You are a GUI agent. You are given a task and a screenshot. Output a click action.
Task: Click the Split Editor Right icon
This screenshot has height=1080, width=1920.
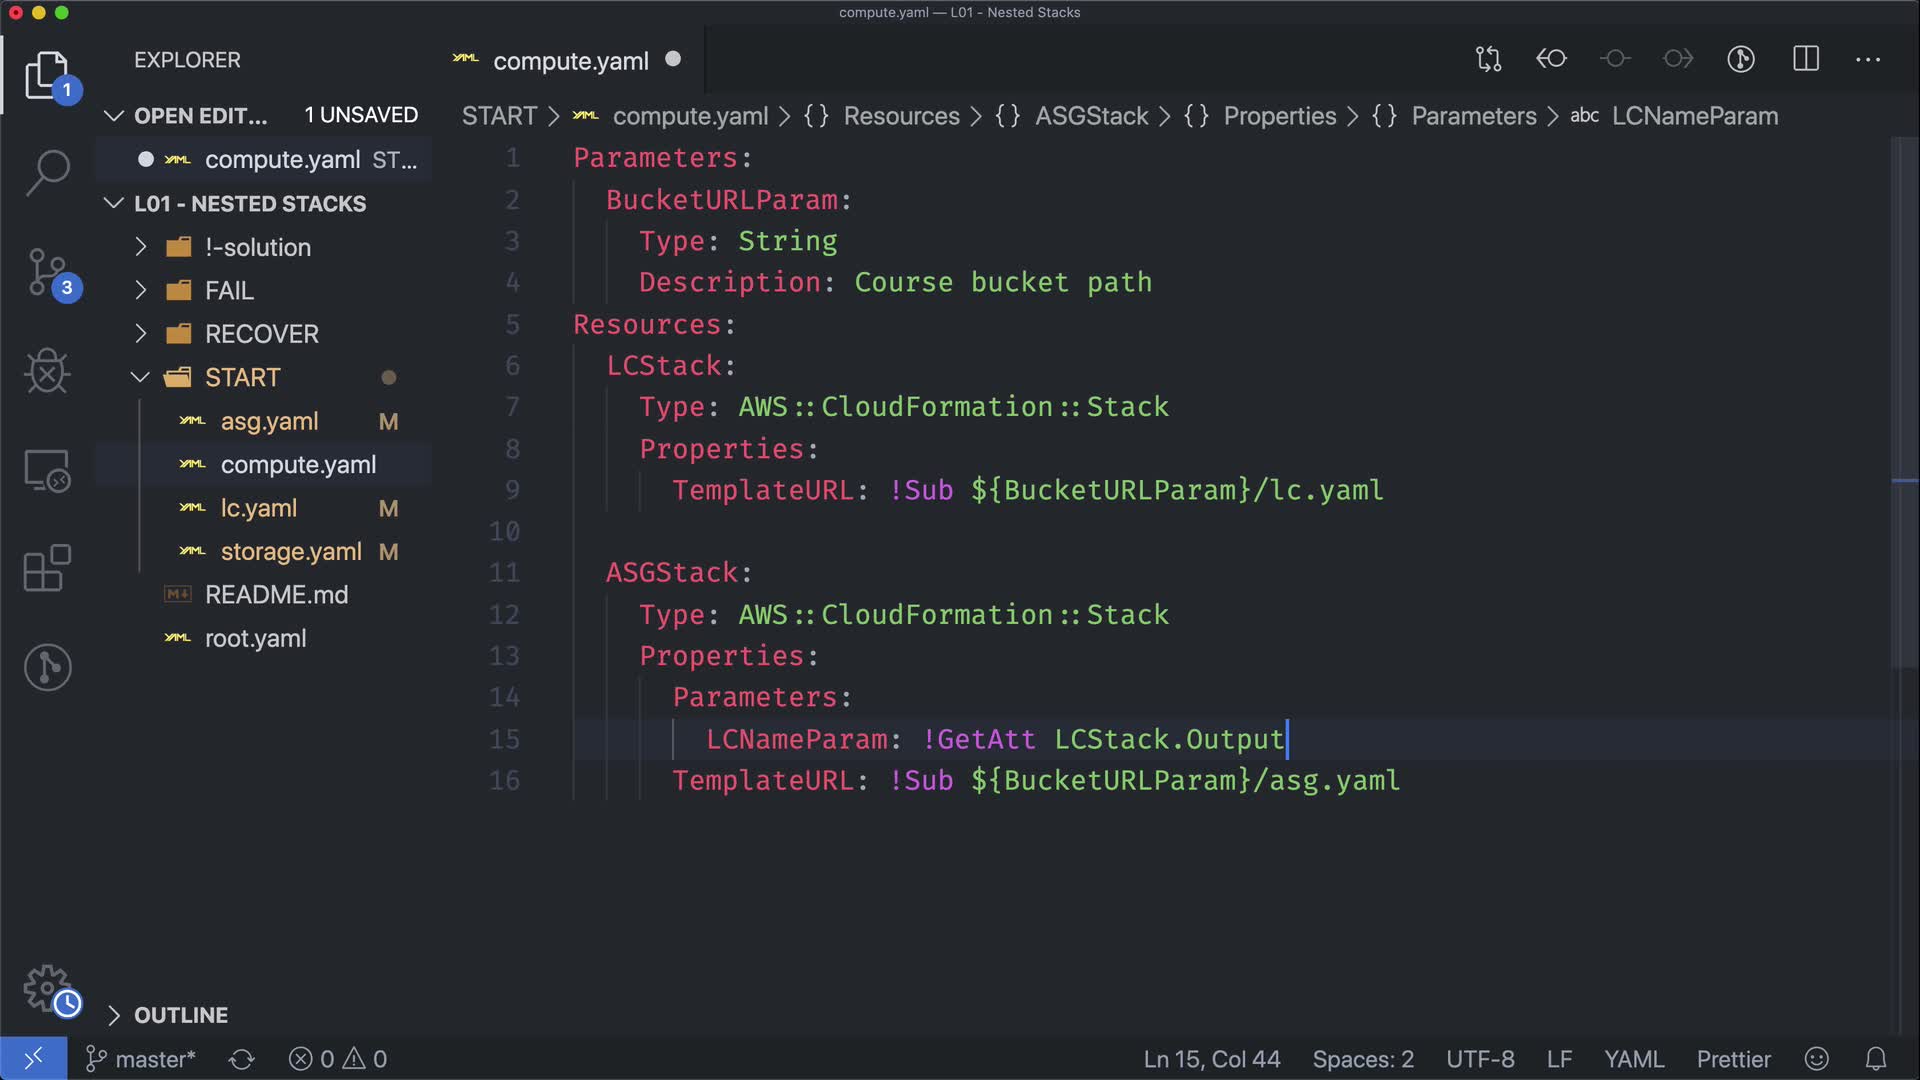[1805, 59]
